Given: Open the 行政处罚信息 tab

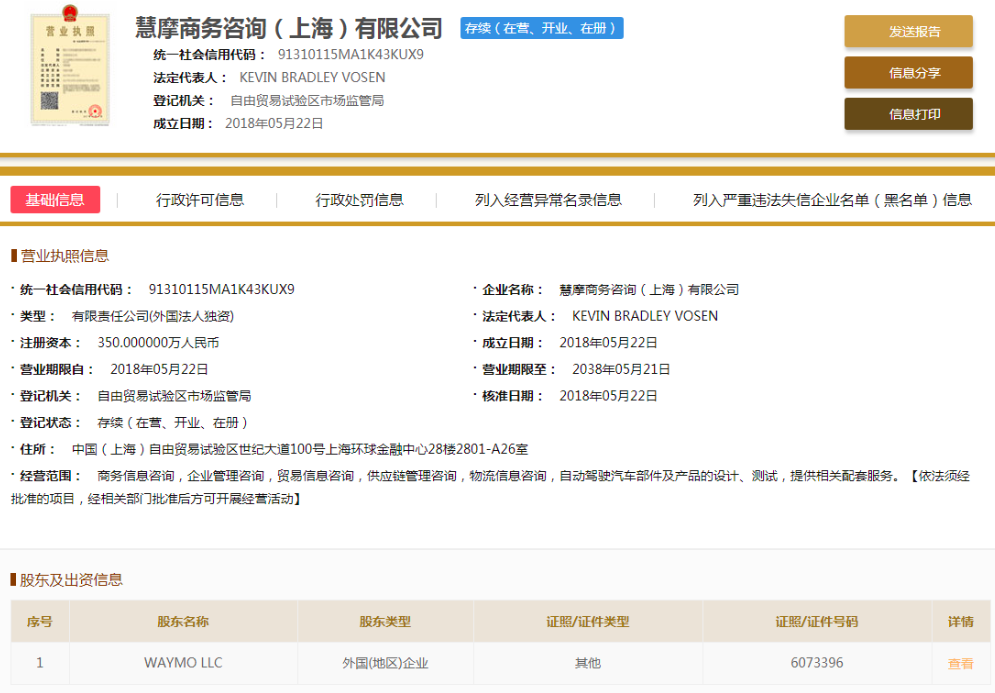Looking at the screenshot, I should click(359, 200).
